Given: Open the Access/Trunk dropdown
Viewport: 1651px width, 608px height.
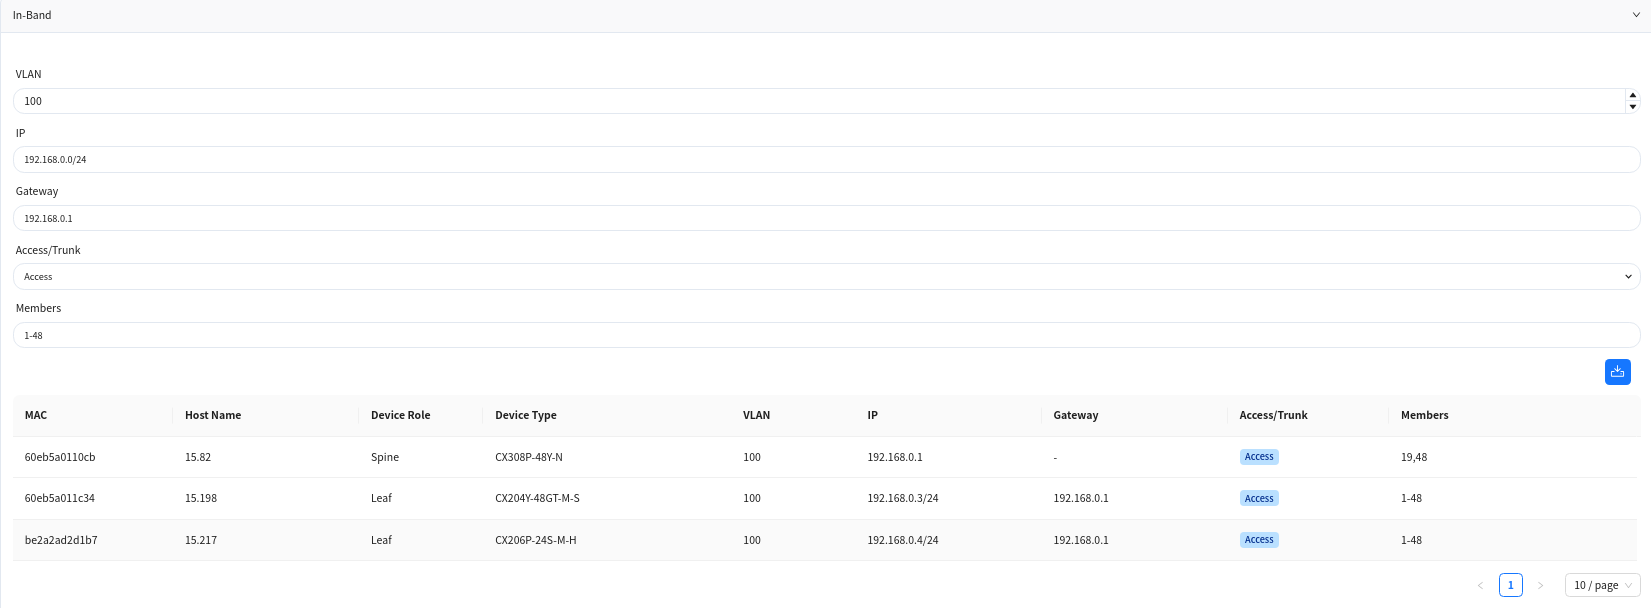Looking at the screenshot, I should 826,277.
